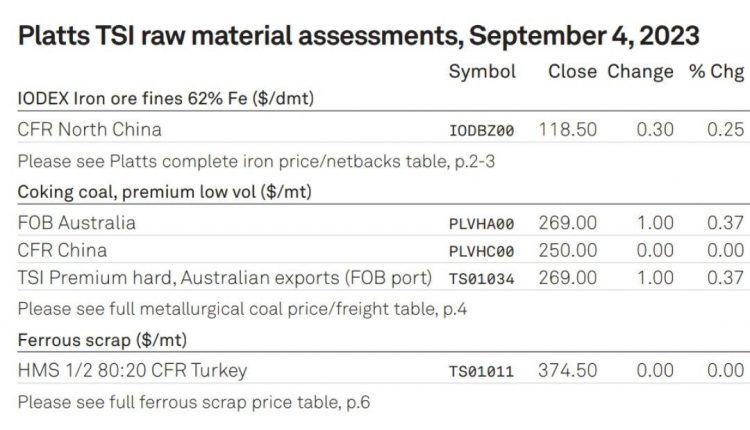The height and width of the screenshot is (430, 750).
Task: Click the metallurgical coal price/freight table note
Action: [242, 309]
